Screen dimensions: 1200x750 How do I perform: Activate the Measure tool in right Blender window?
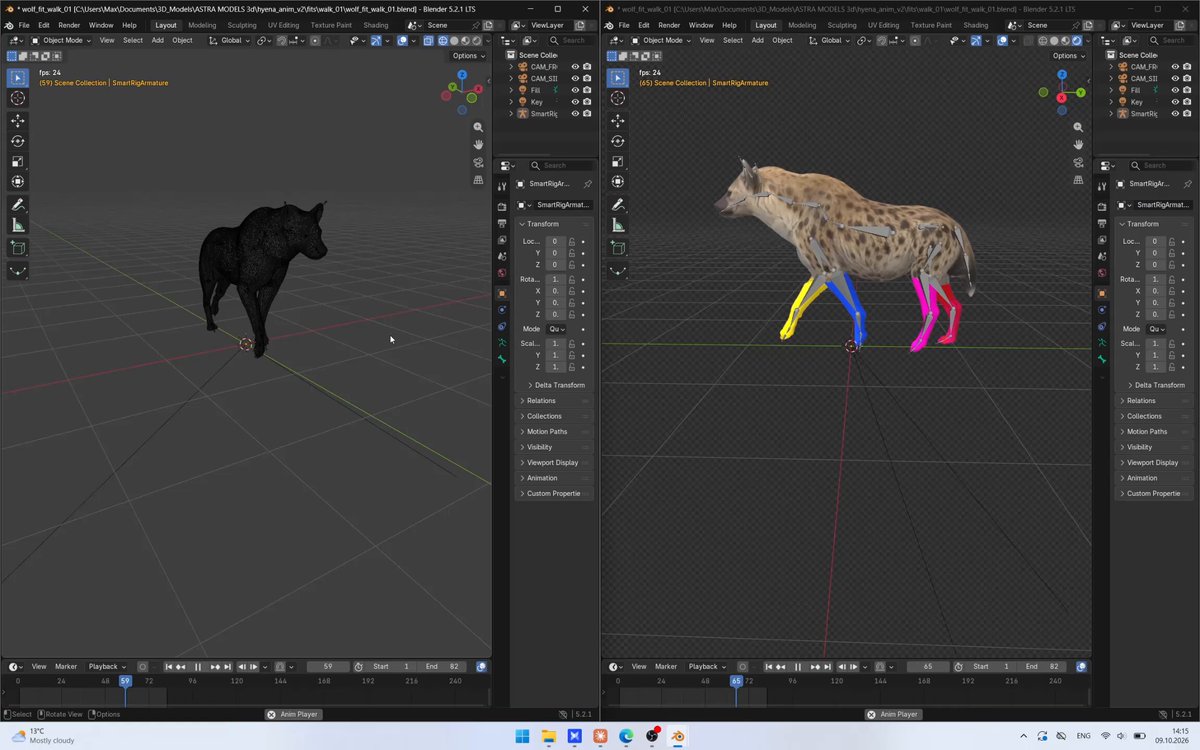pos(618,226)
